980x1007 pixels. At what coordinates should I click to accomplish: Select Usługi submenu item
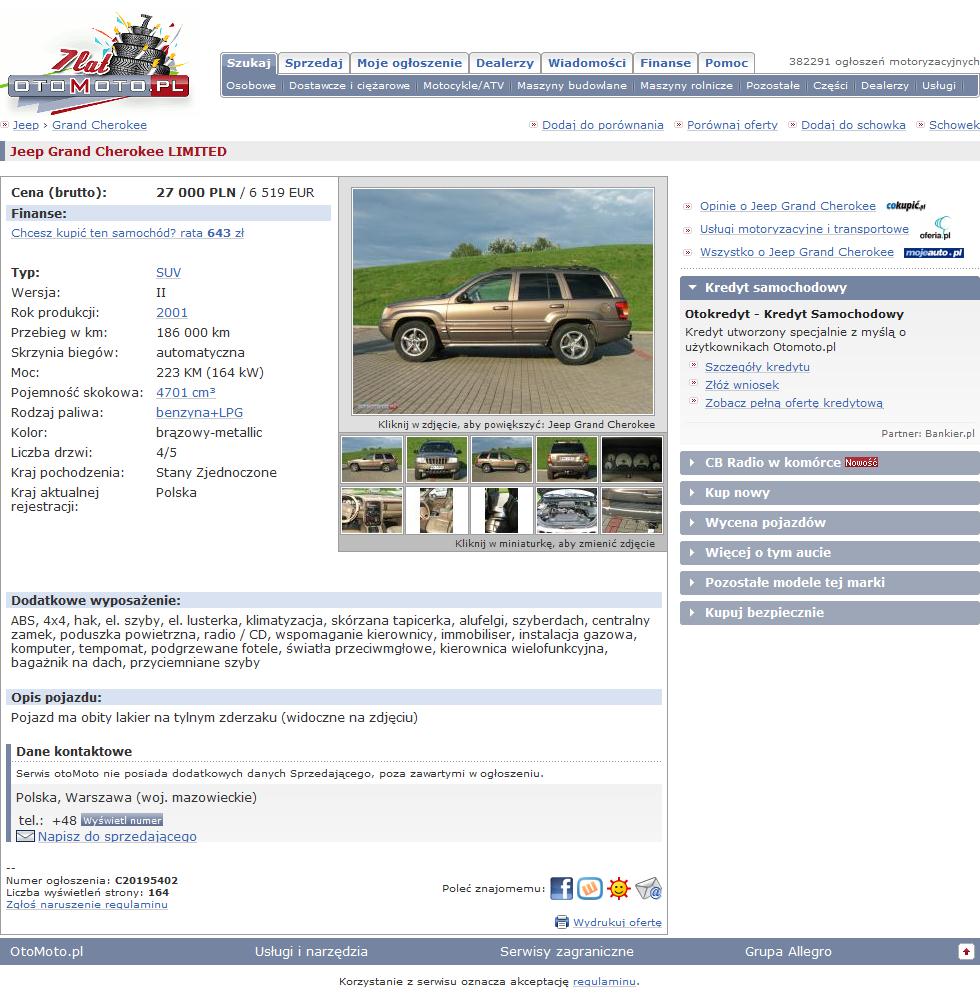[x=939, y=85]
